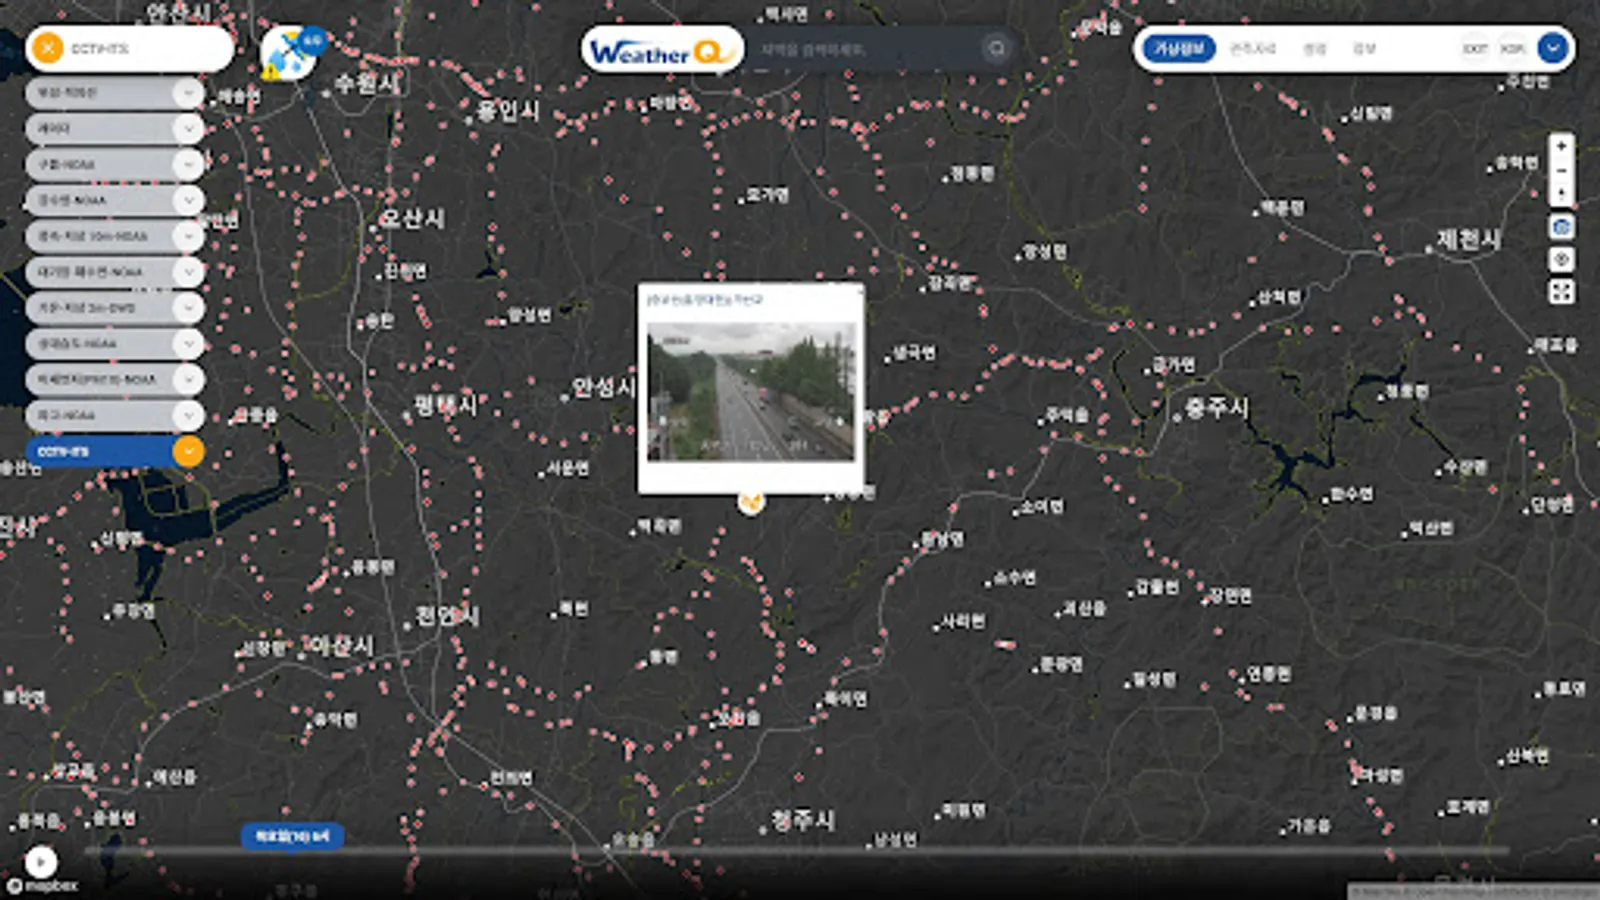Image resolution: width=1600 pixels, height=900 pixels.
Task: Click the timeline slider track
Action: point(796,852)
